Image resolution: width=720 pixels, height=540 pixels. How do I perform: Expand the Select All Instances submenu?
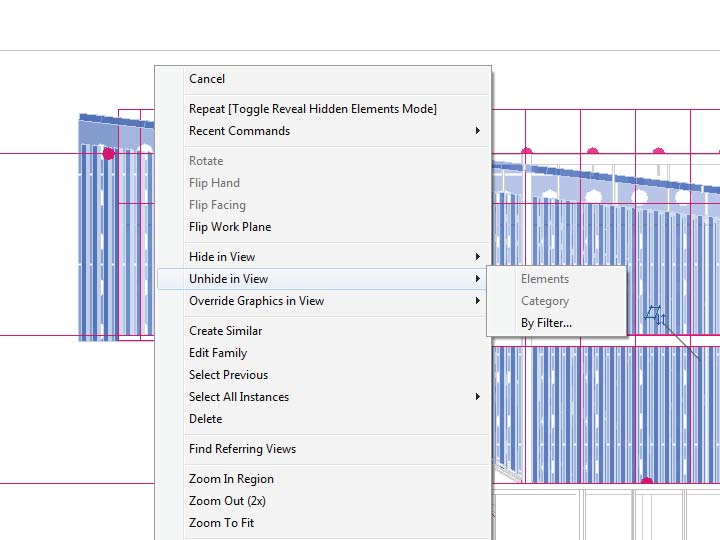tap(239, 397)
